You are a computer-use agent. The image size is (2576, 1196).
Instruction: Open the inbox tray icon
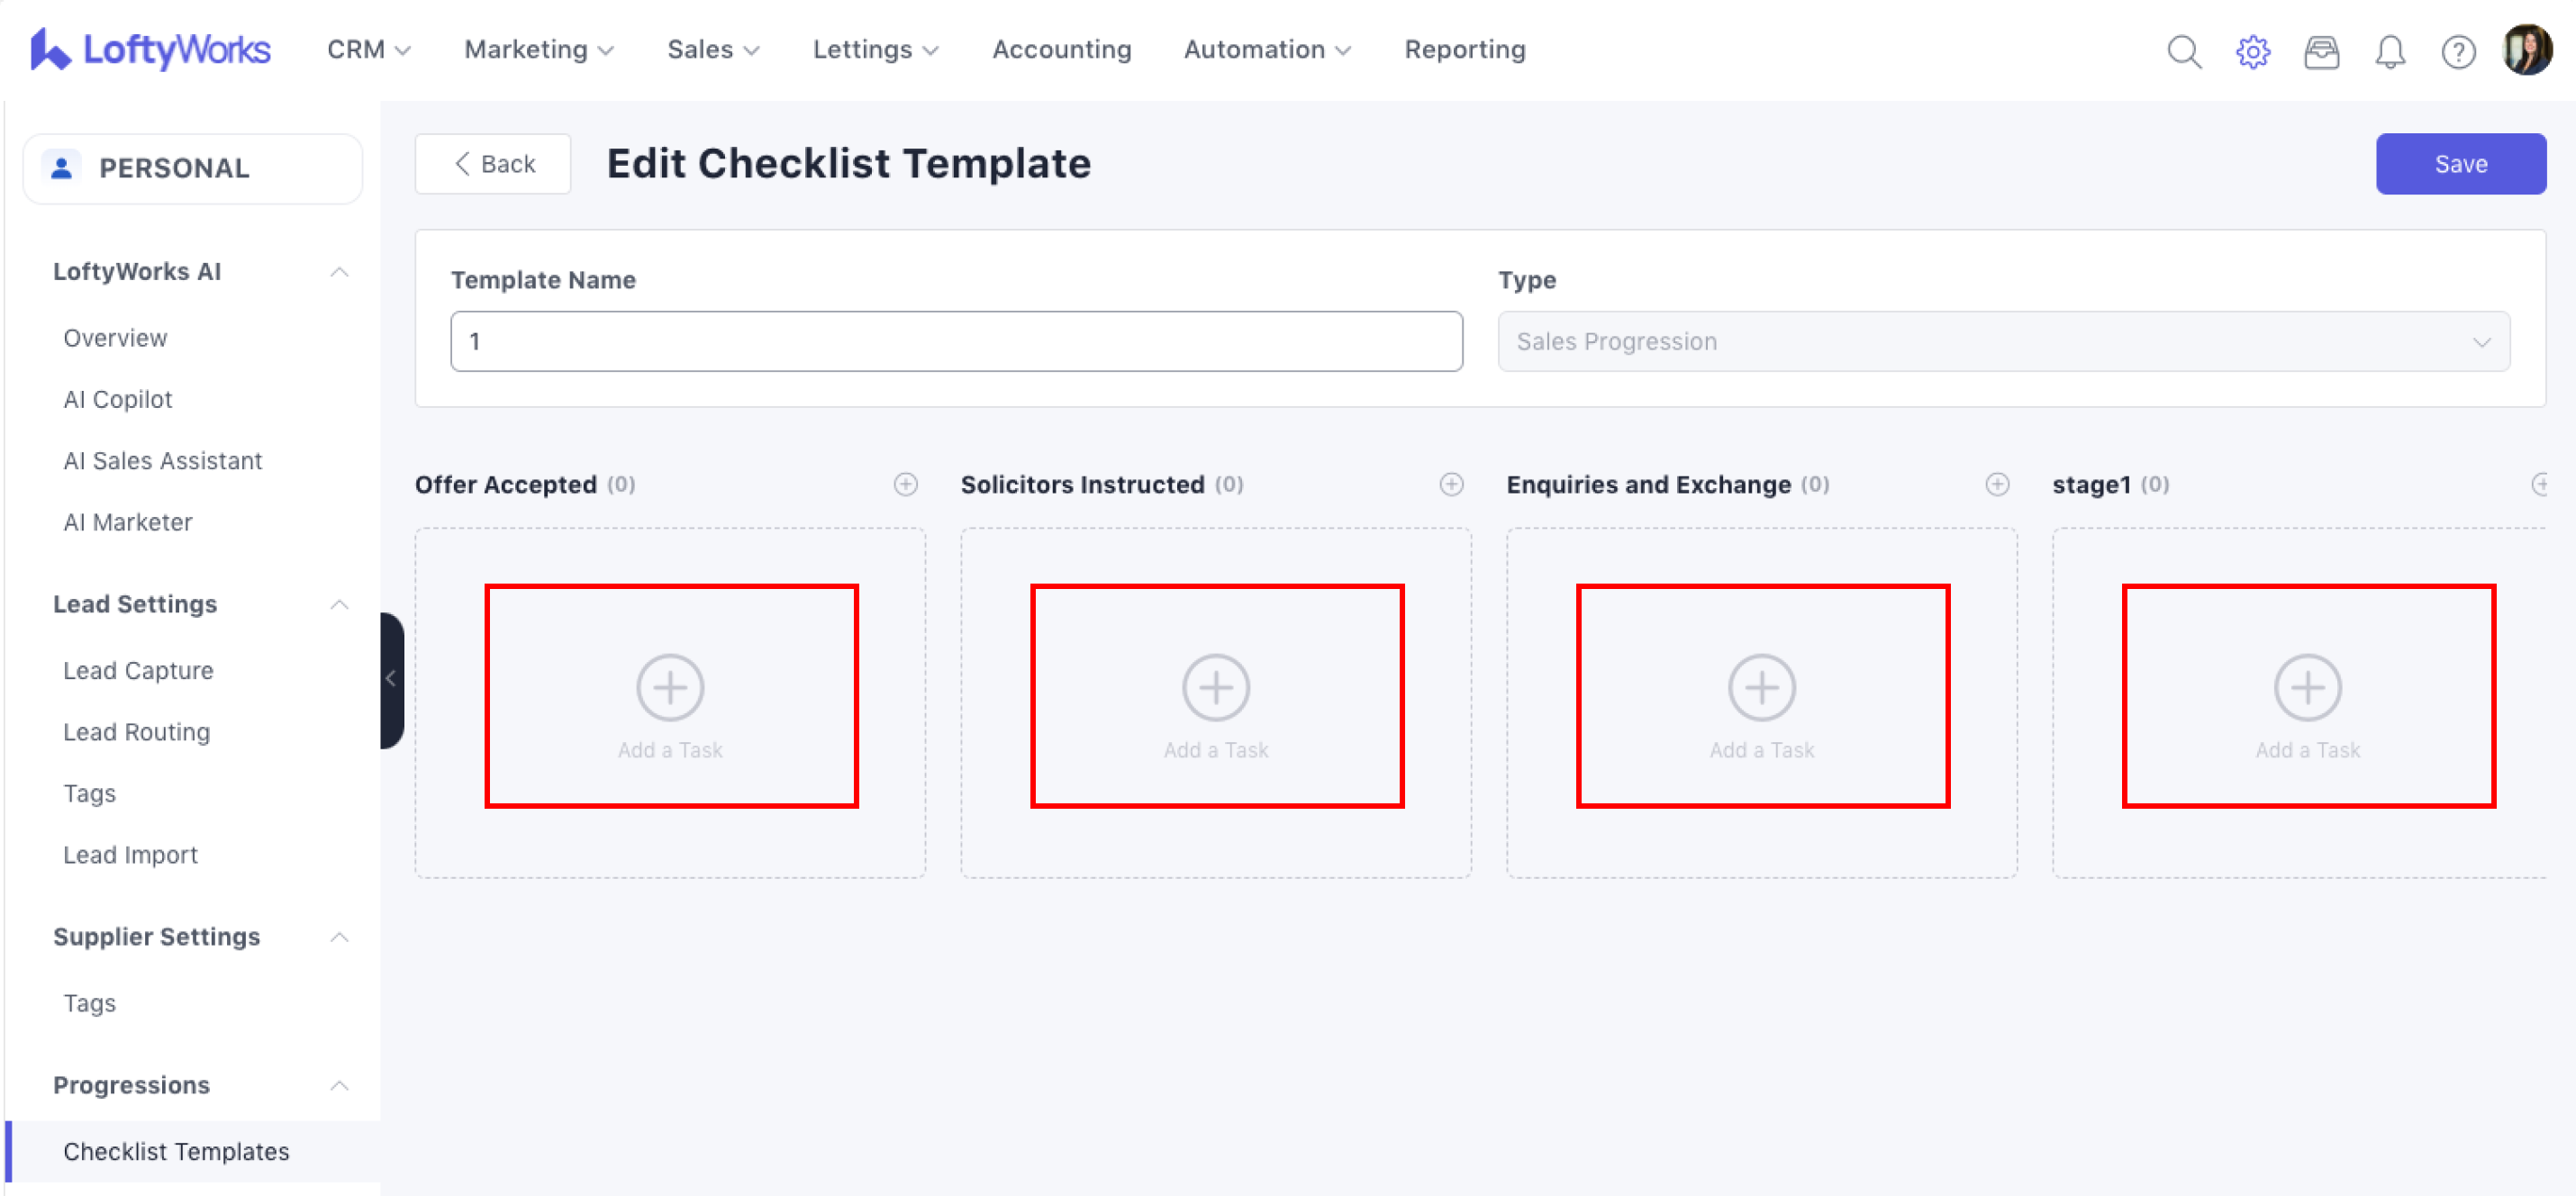click(2320, 51)
